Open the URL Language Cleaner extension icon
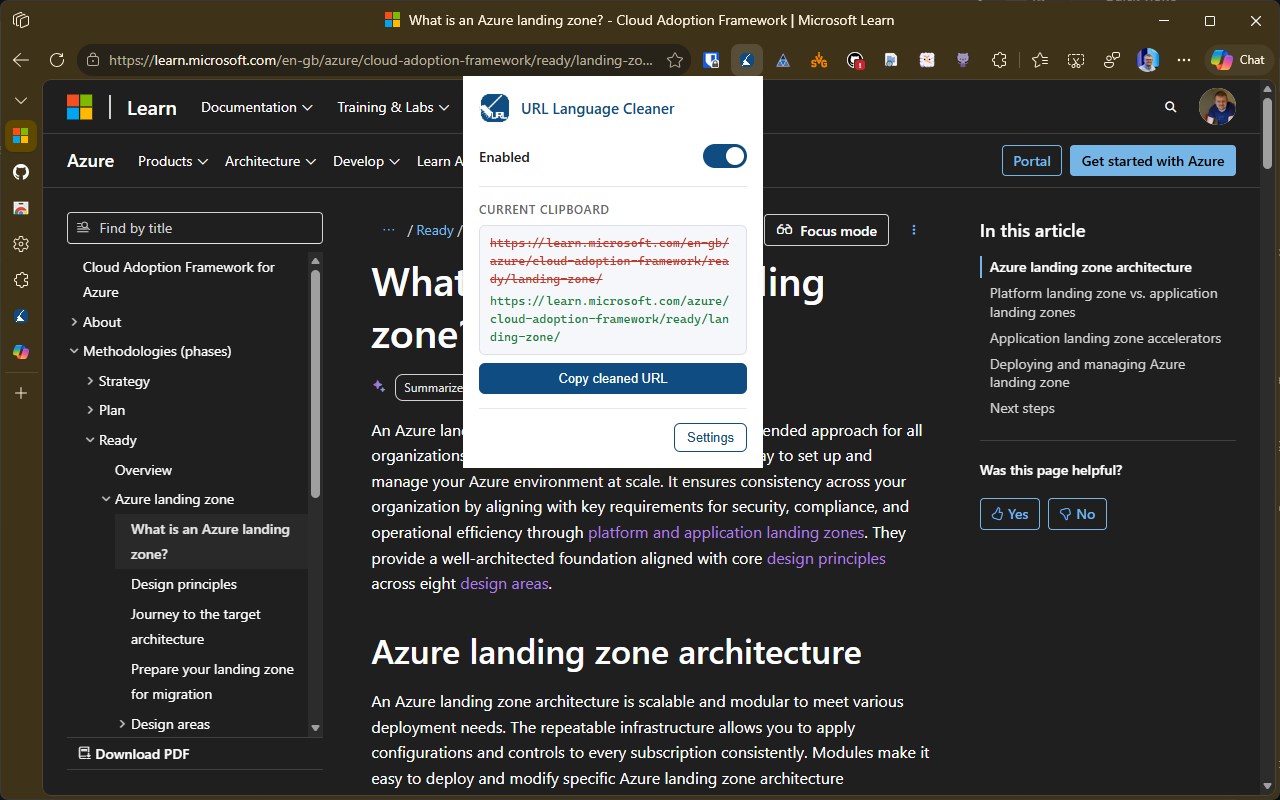Viewport: 1280px width, 800px height. pyautogui.click(x=746, y=60)
